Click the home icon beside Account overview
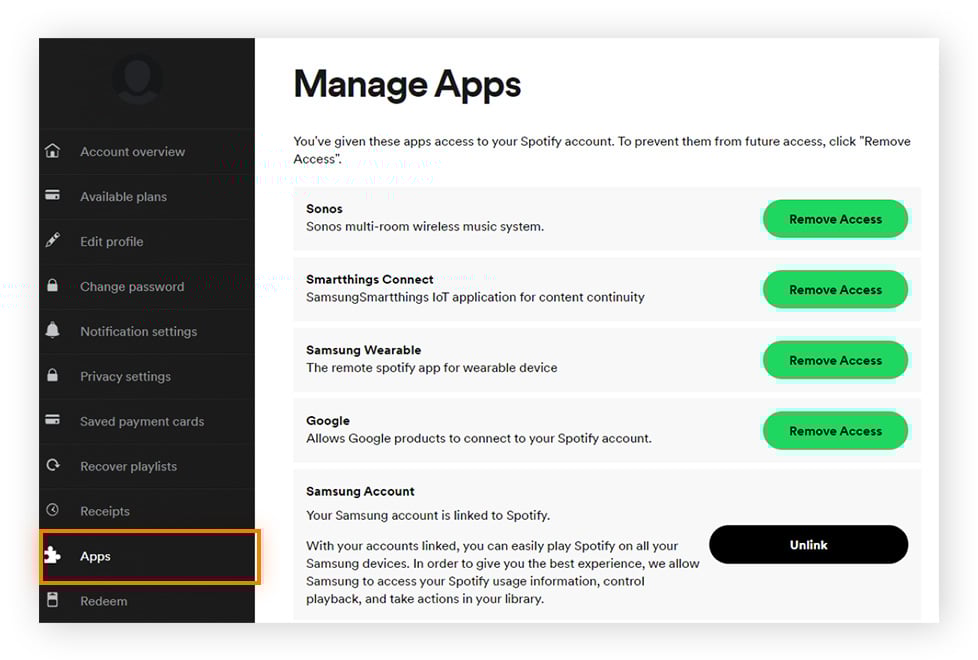The image size is (978, 660). pos(52,151)
